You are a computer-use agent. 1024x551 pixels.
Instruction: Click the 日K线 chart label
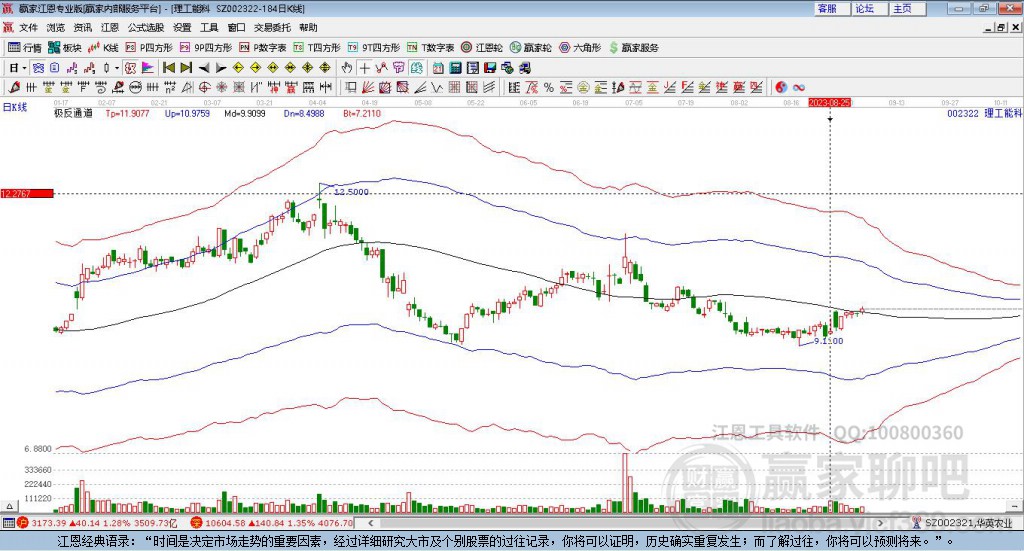[x=14, y=107]
